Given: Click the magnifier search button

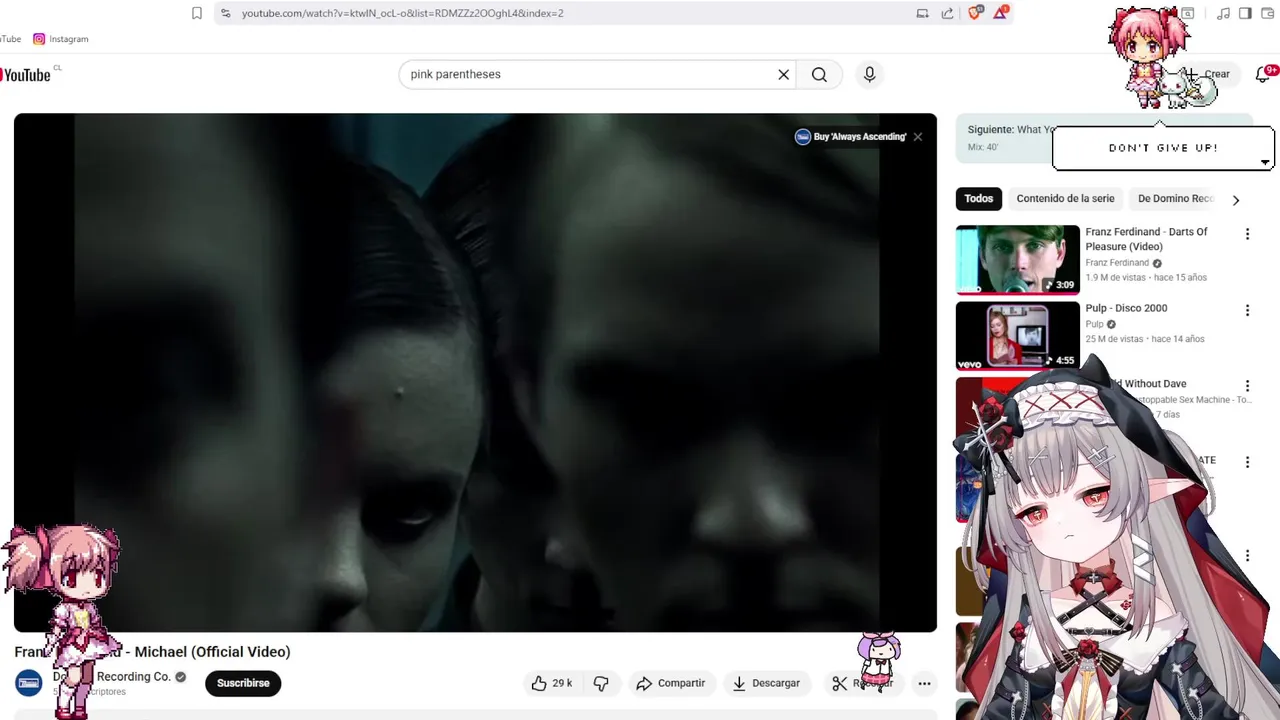Looking at the screenshot, I should pos(819,74).
